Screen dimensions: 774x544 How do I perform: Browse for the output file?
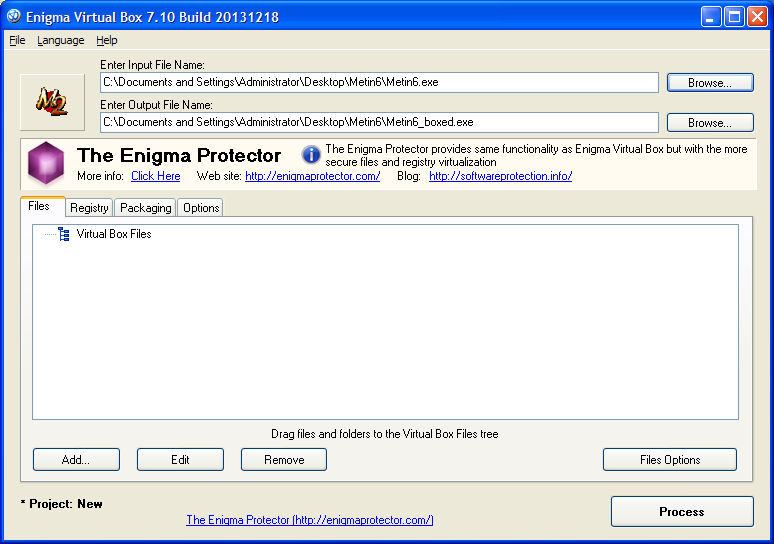[x=710, y=122]
